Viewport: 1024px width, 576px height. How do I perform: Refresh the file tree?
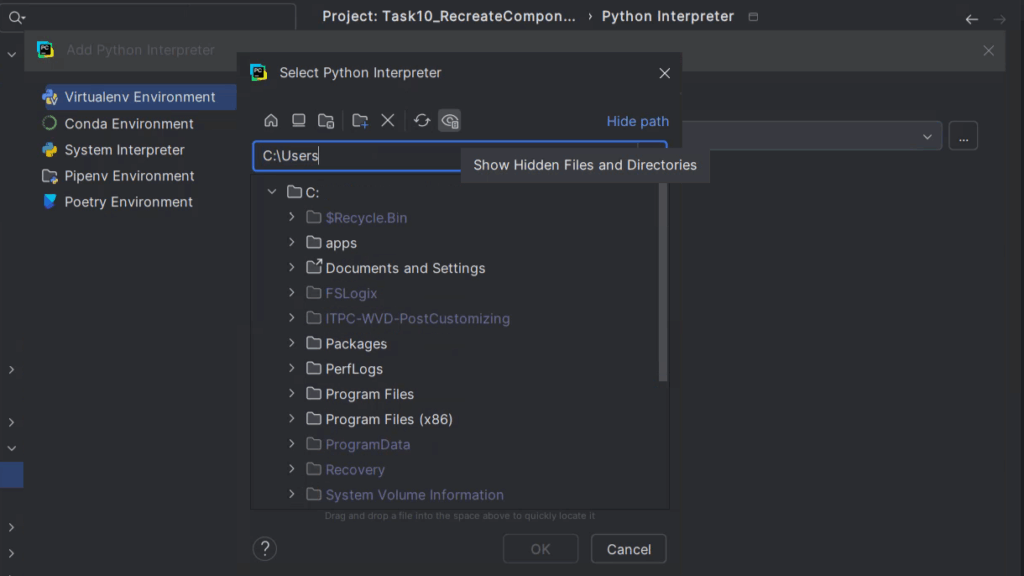[422, 121]
